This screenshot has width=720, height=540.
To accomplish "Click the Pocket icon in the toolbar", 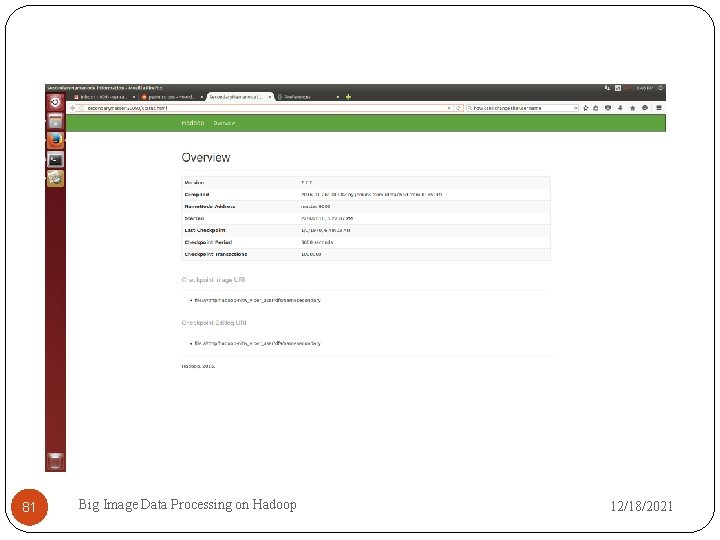I will pyautogui.click(x=608, y=108).
